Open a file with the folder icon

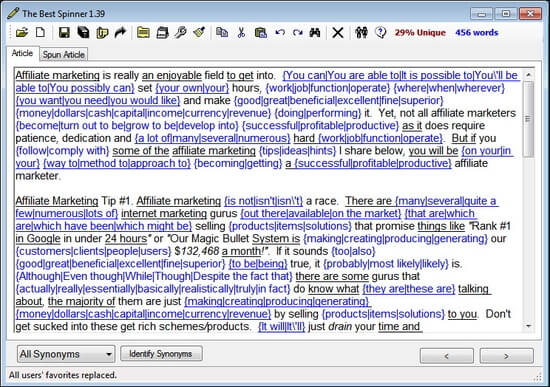[x=22, y=33]
